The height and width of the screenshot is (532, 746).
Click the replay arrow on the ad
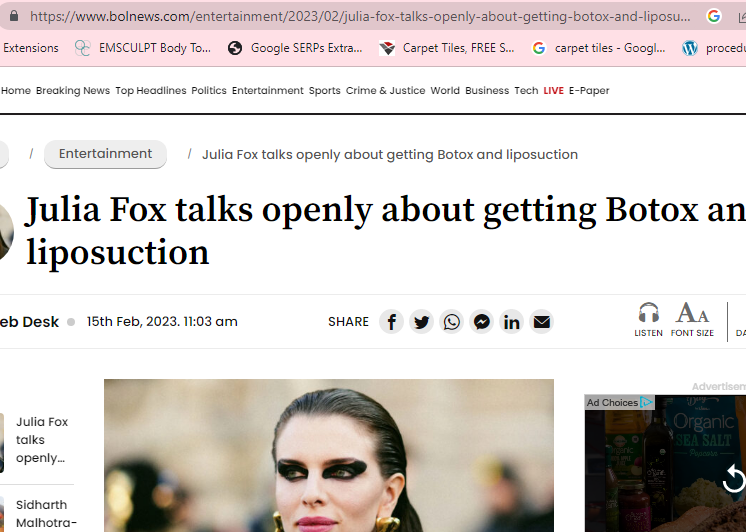point(733,479)
